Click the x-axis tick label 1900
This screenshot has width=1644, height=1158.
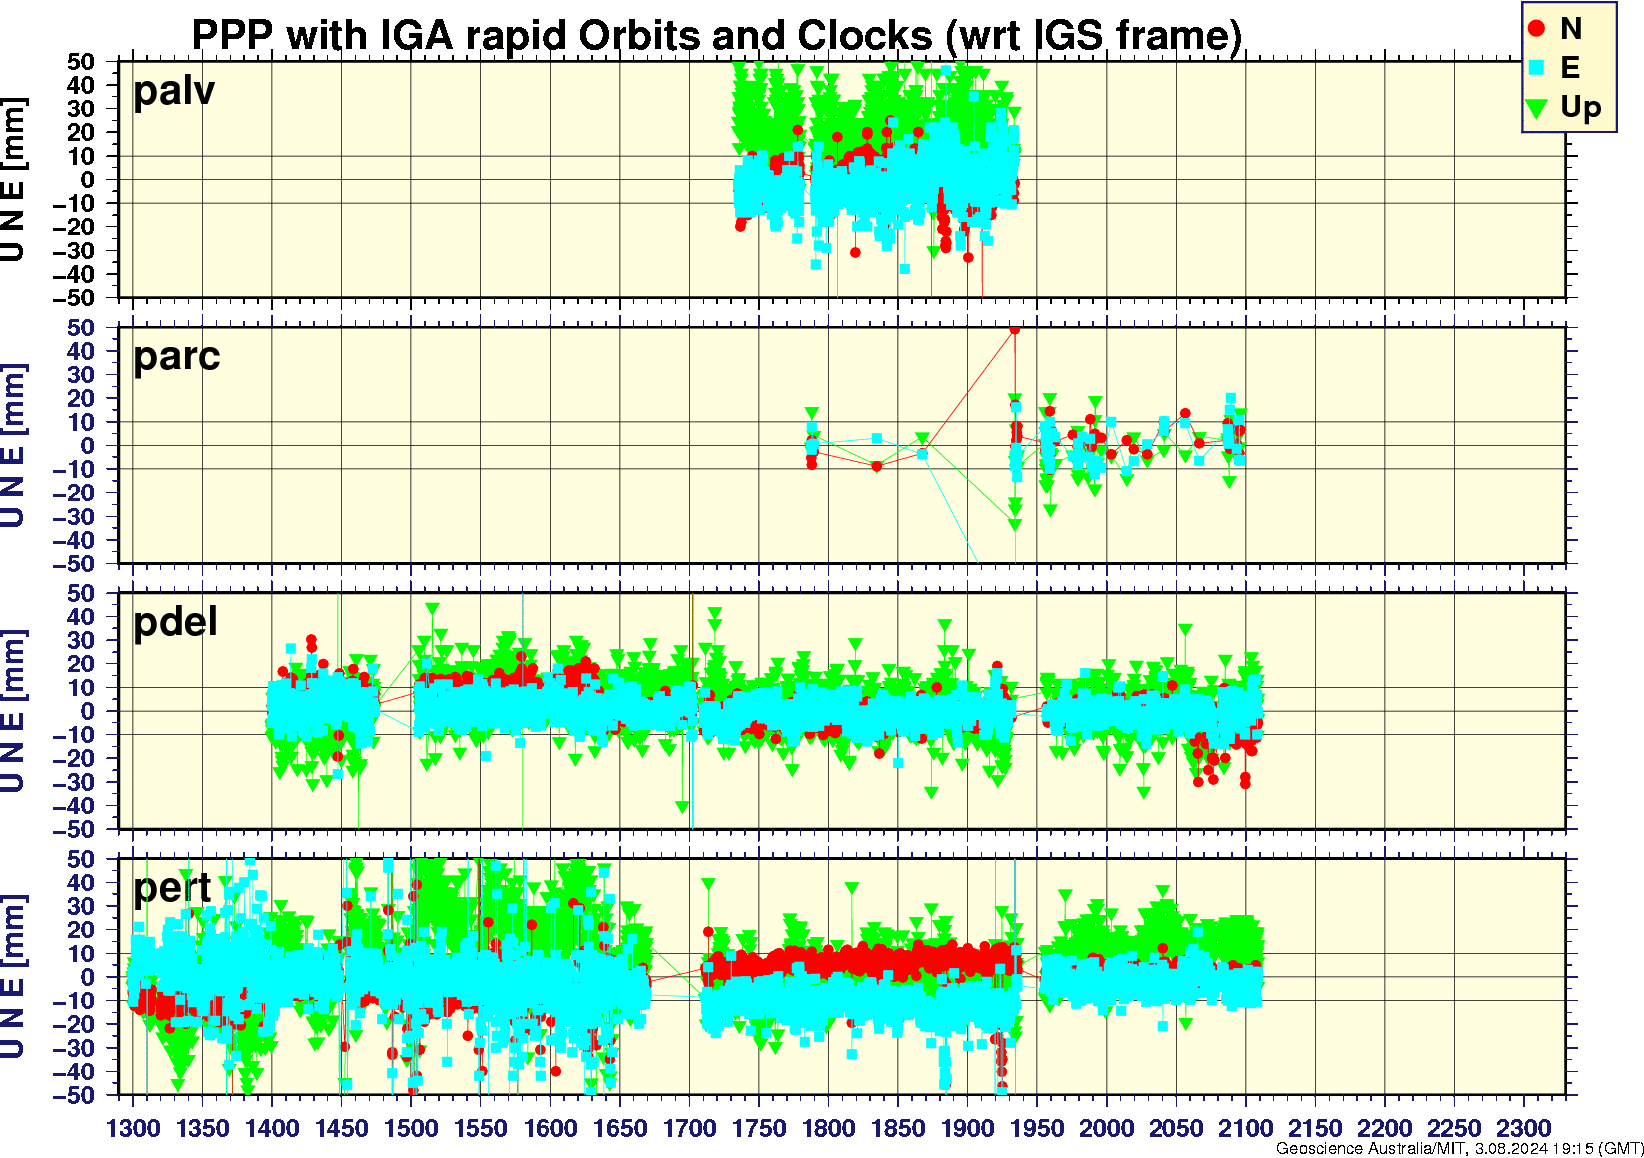tap(968, 1129)
